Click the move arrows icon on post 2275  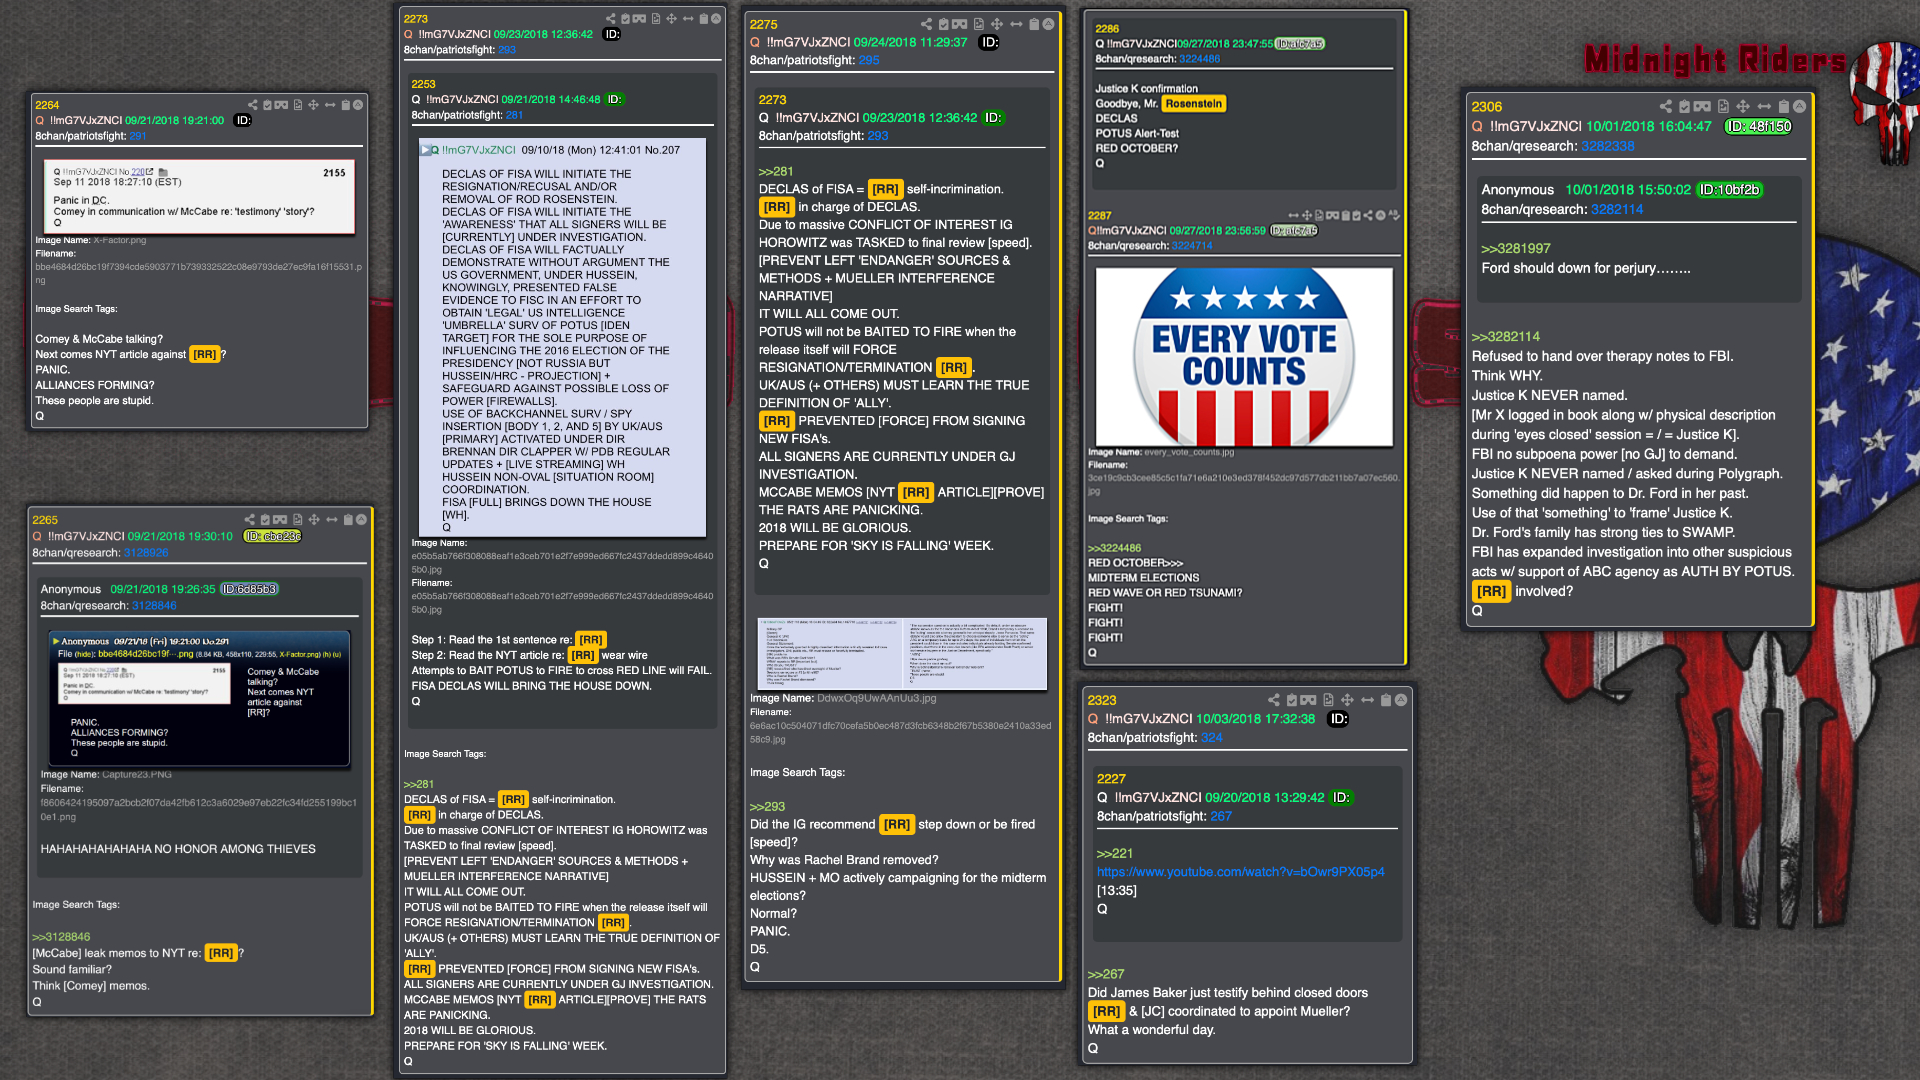tap(997, 24)
